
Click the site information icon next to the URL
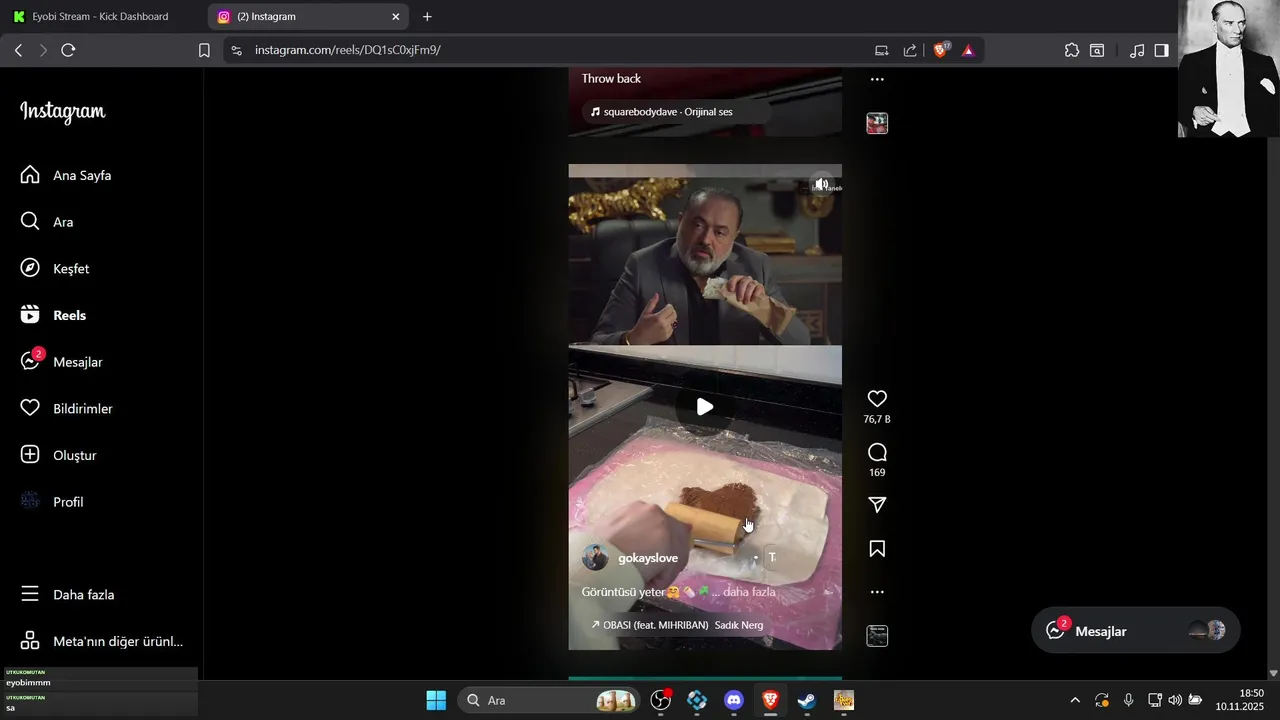tap(235, 50)
